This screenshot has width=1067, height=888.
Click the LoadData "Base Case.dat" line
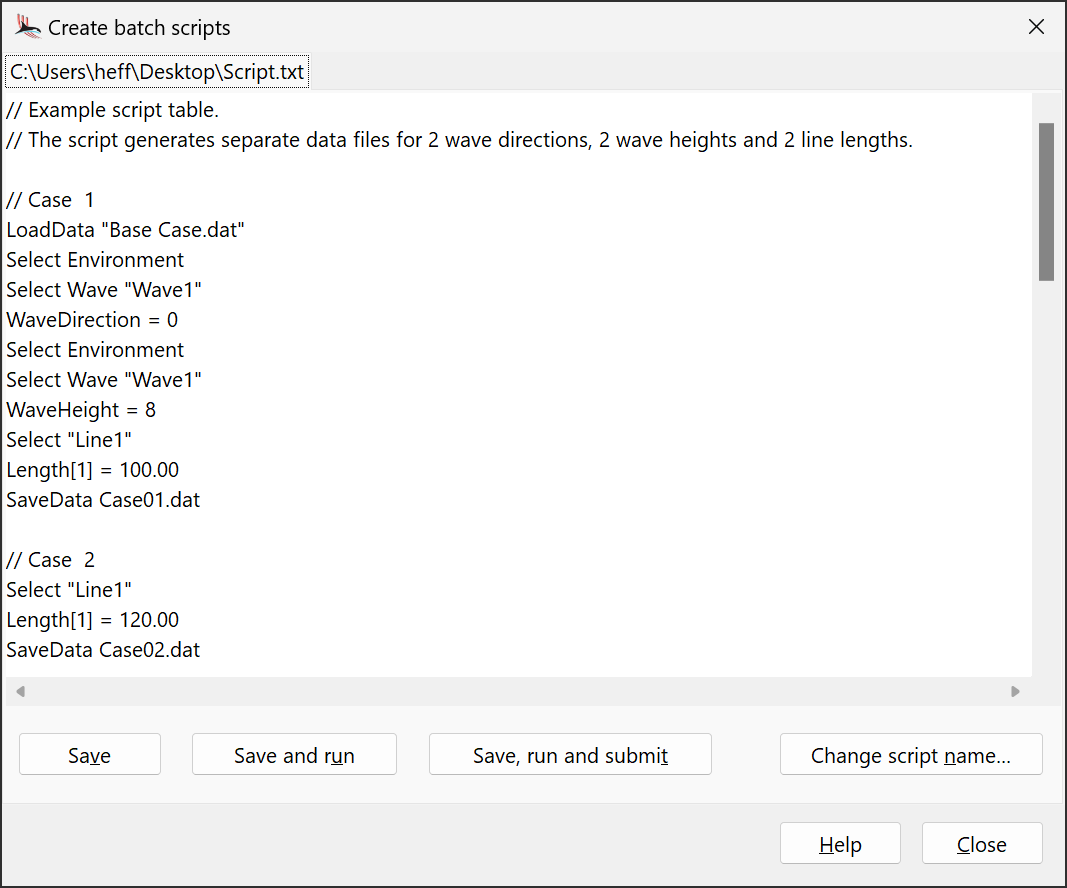126,230
